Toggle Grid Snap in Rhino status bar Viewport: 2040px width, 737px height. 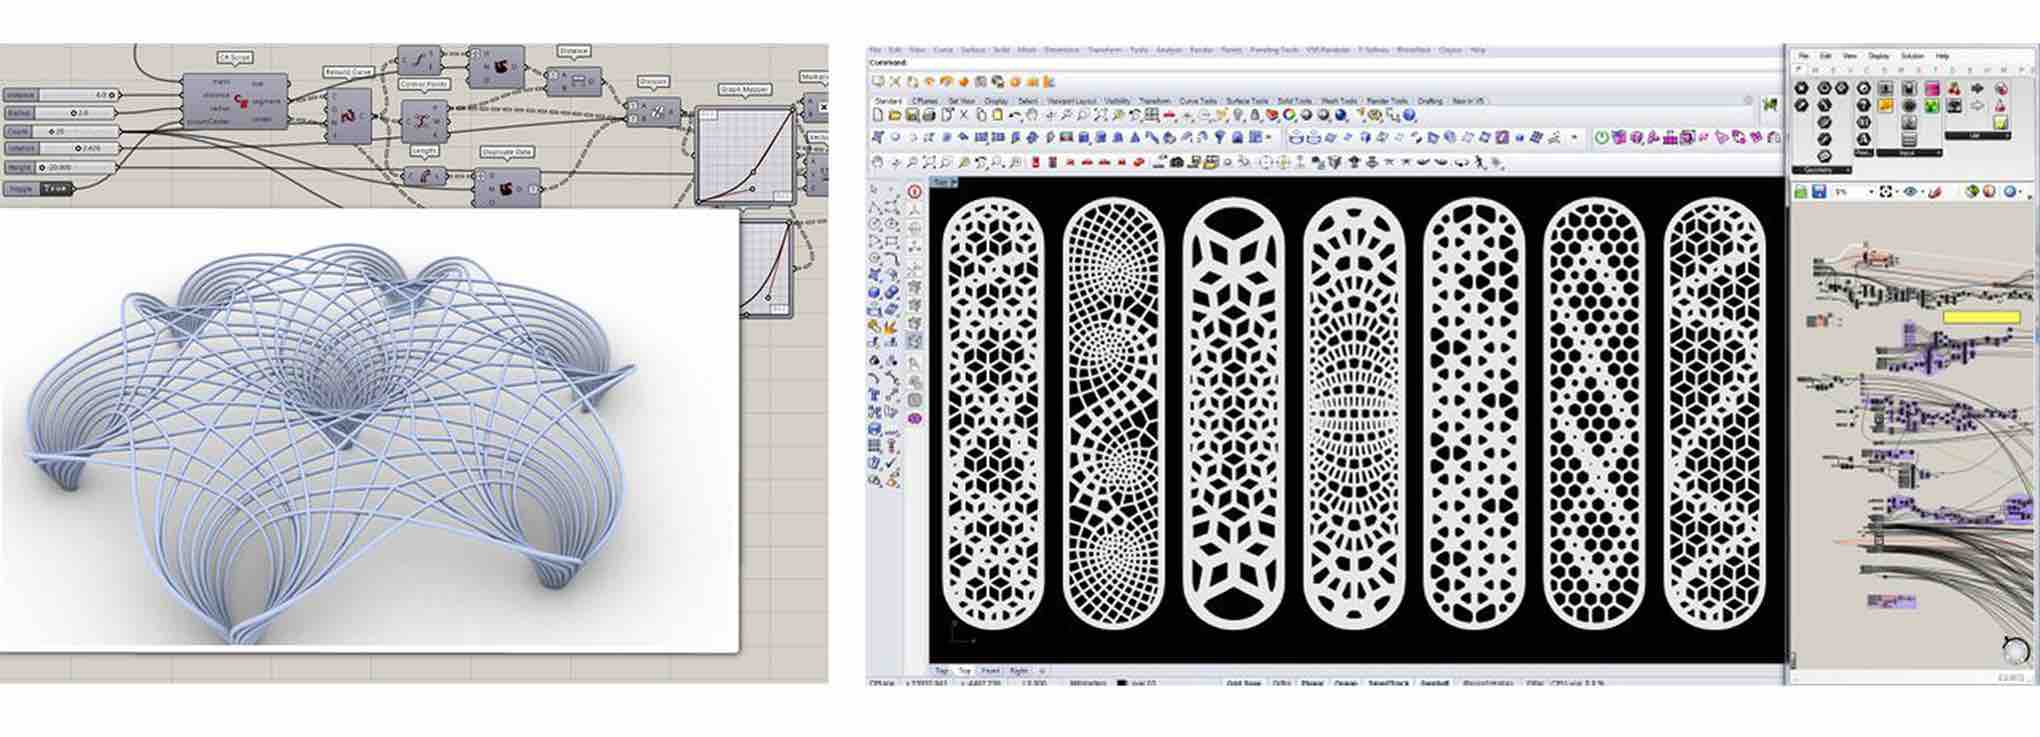coord(1244,683)
